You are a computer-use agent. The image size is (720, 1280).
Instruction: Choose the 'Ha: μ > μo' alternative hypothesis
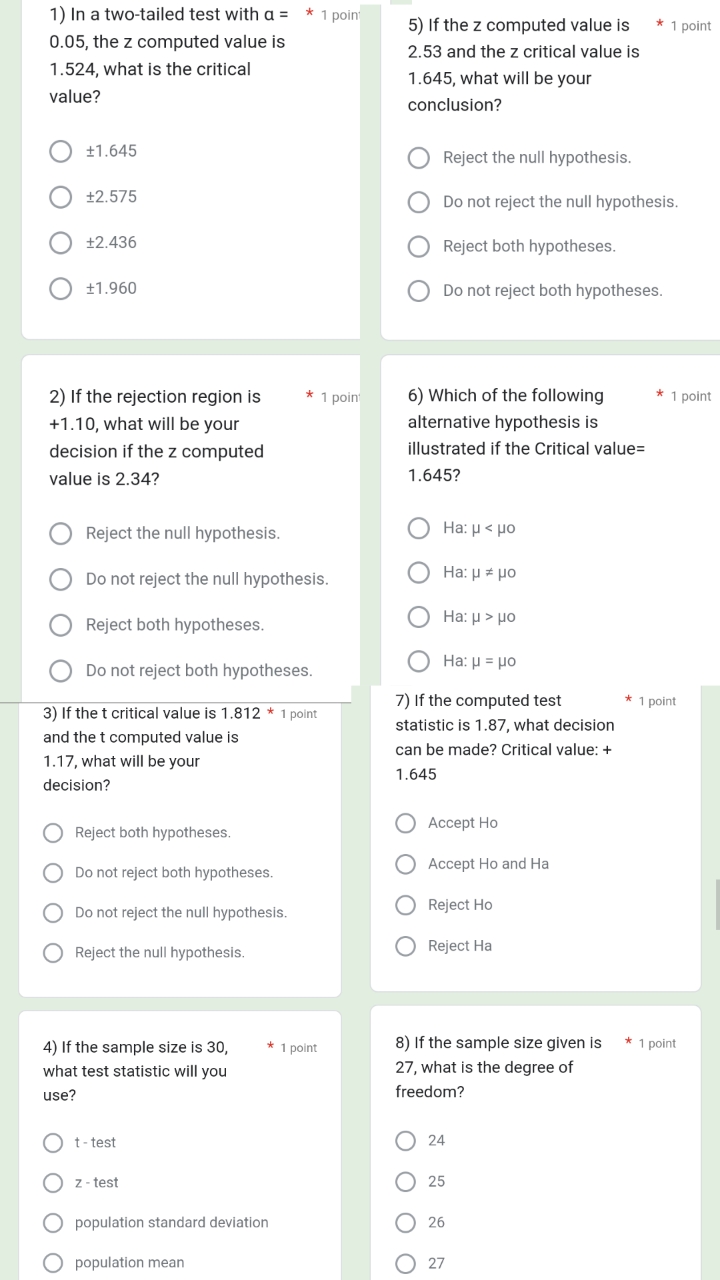(421, 617)
